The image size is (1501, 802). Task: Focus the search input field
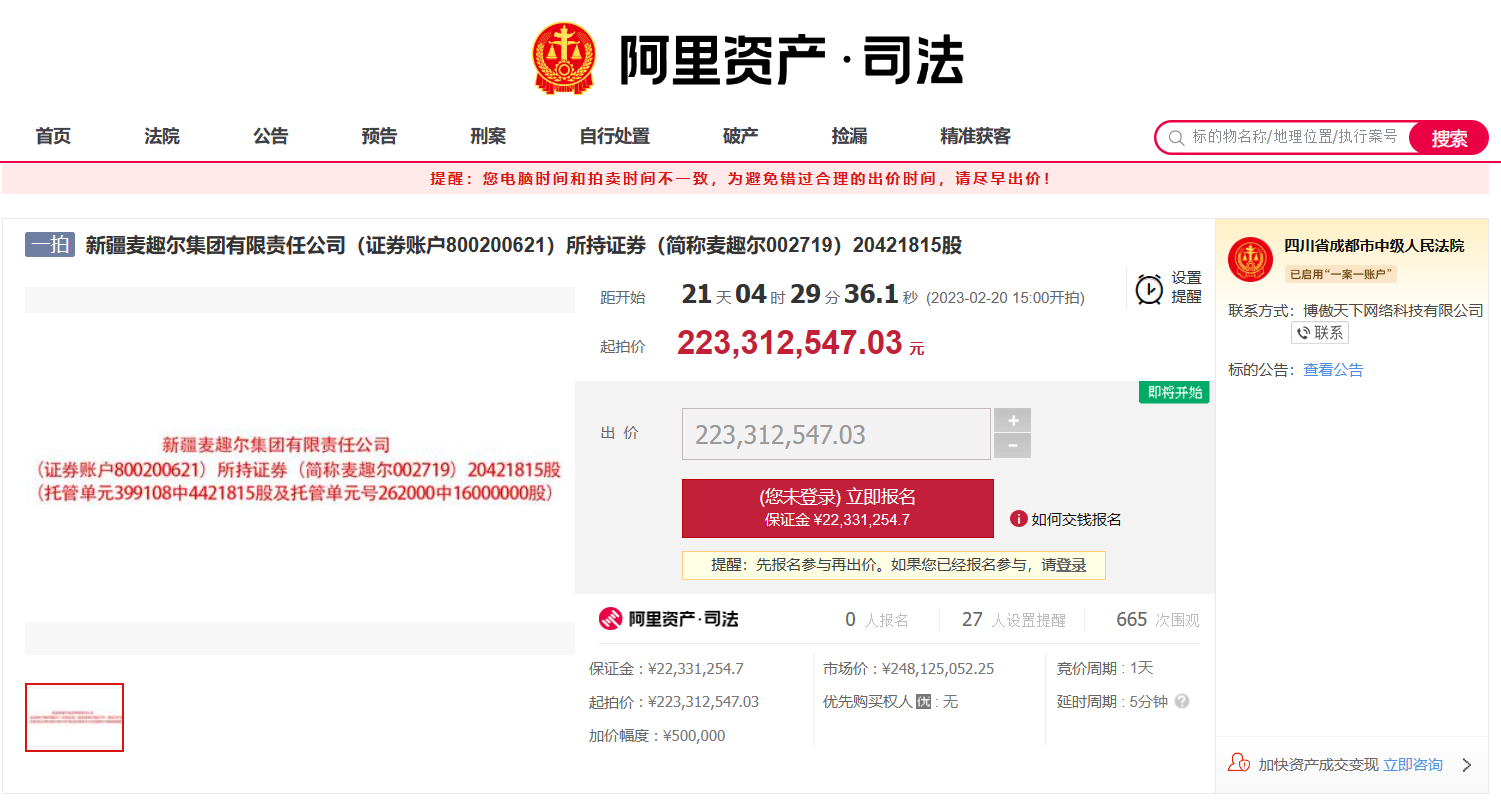[1294, 137]
